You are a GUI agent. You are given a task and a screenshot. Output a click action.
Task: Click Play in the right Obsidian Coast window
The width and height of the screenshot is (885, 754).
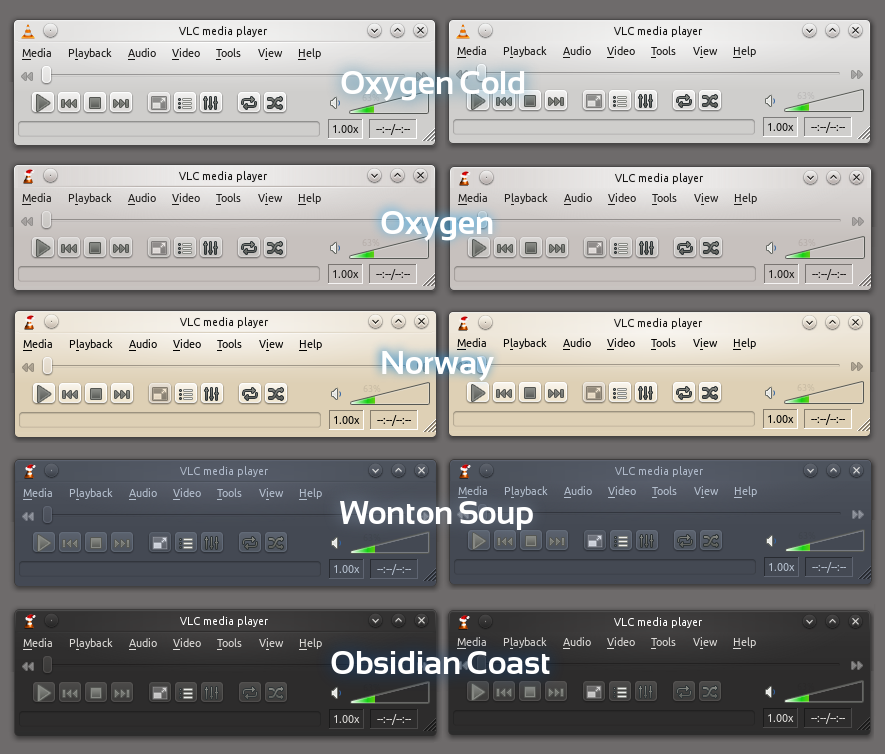coord(477,691)
